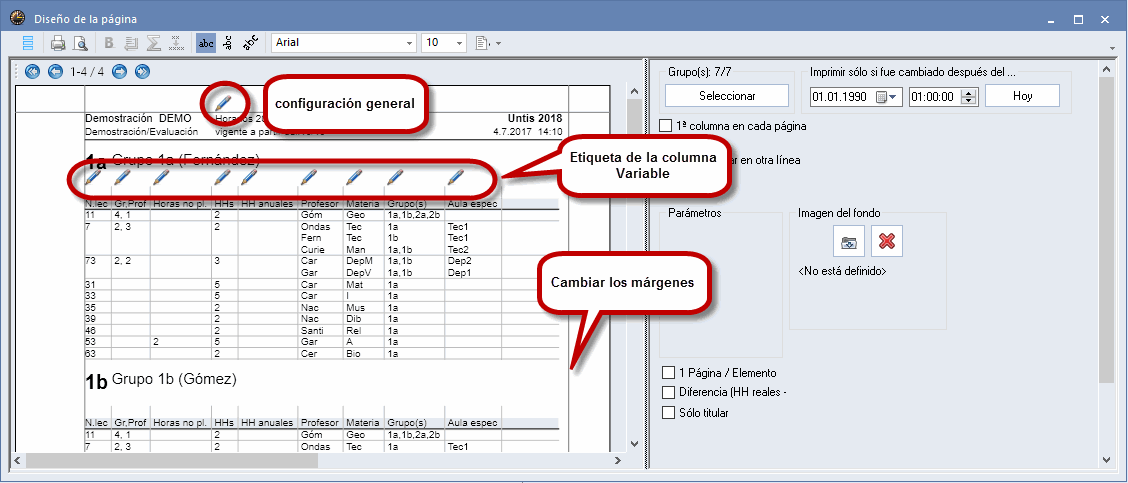Open the print preview icon
The height and width of the screenshot is (483, 1128).
click(80, 43)
